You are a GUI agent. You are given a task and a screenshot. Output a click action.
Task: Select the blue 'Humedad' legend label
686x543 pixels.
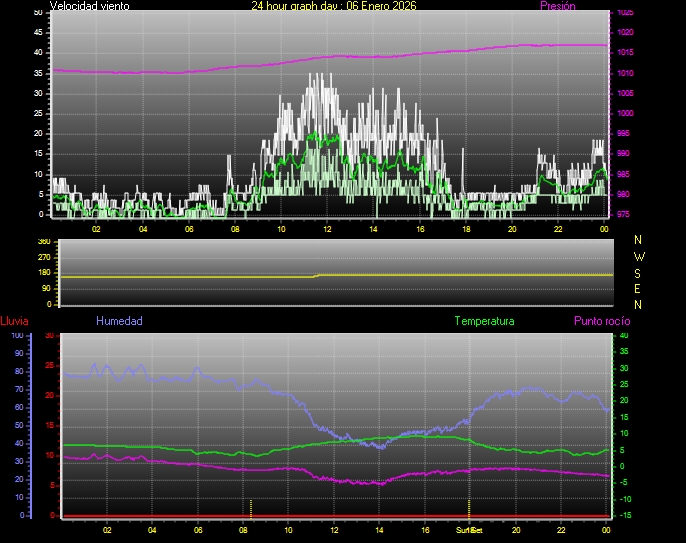coord(119,322)
